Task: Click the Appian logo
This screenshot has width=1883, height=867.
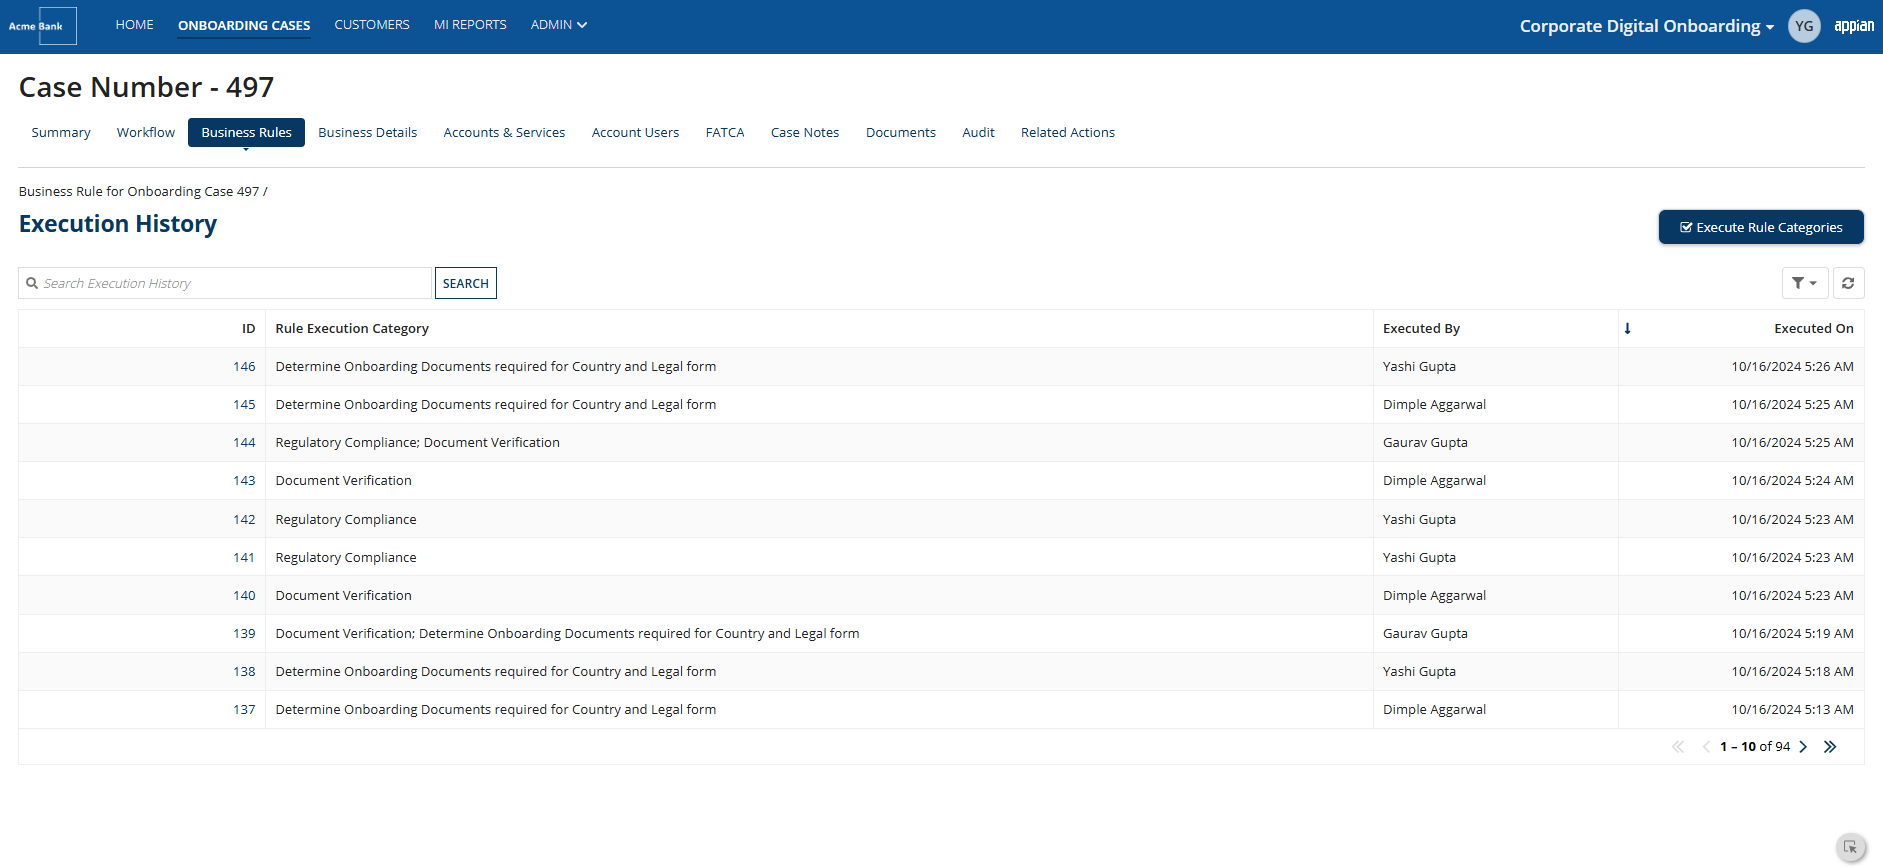Action: (x=1854, y=26)
